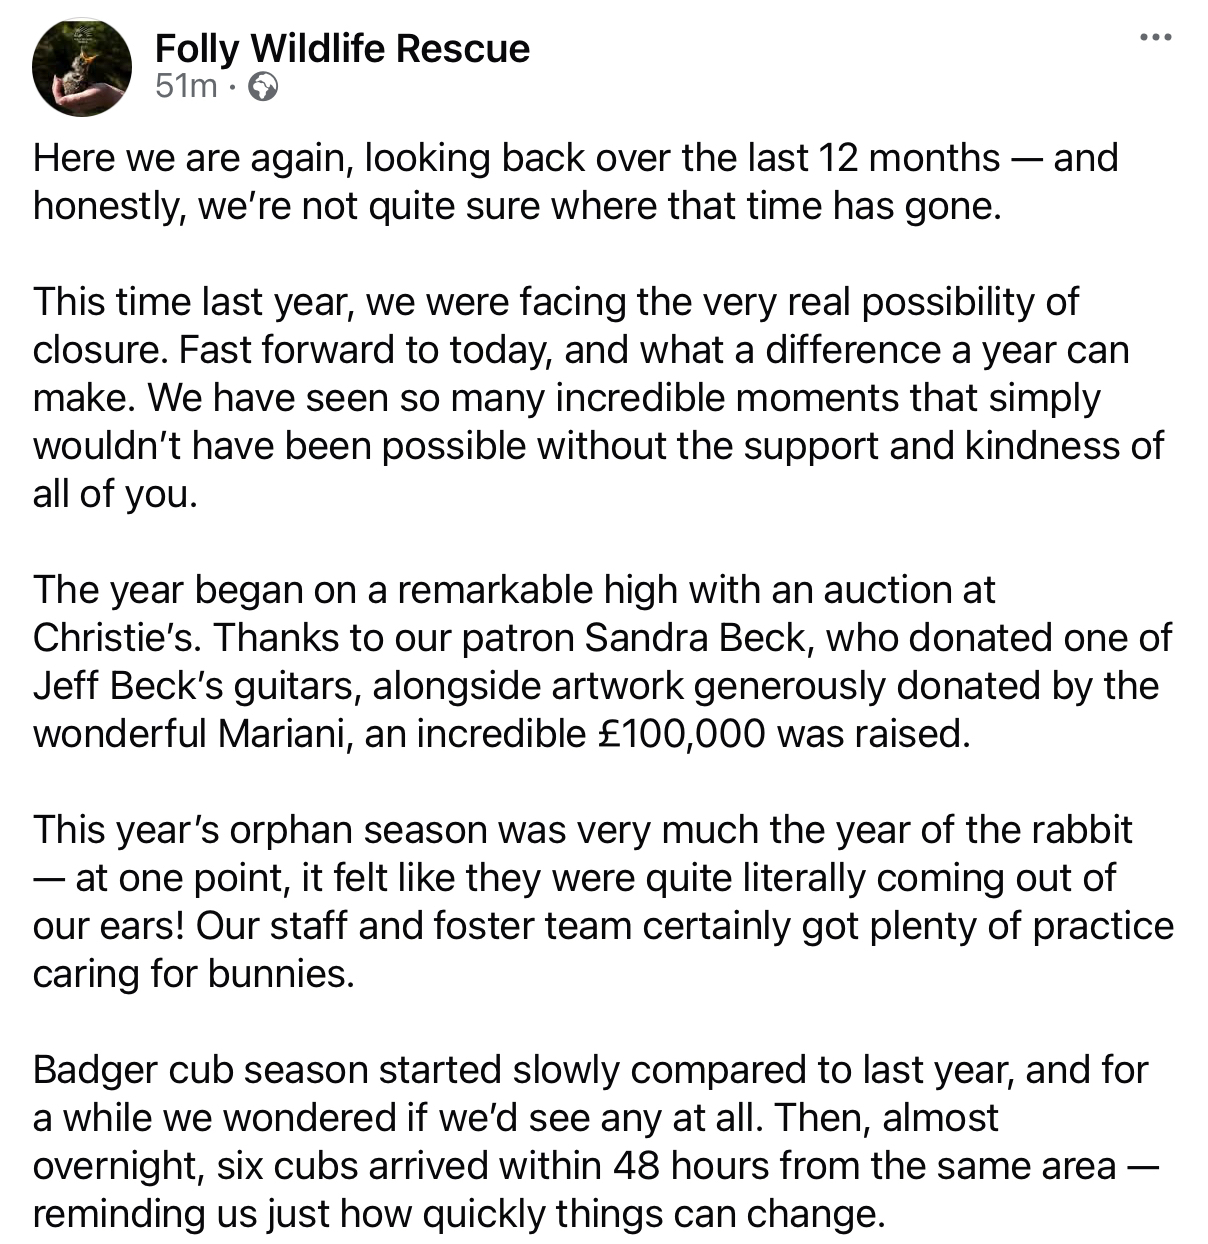Click the name "Sandra Beck" in the post
This screenshot has width=1208, height=1244.
tap(695, 638)
